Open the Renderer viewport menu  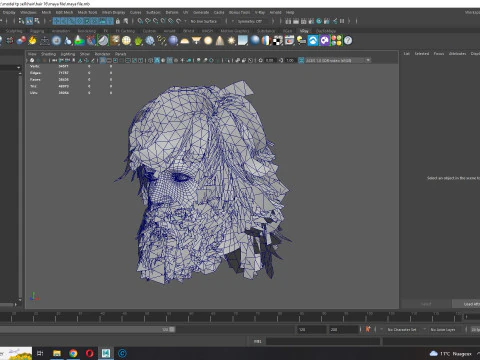(102, 54)
